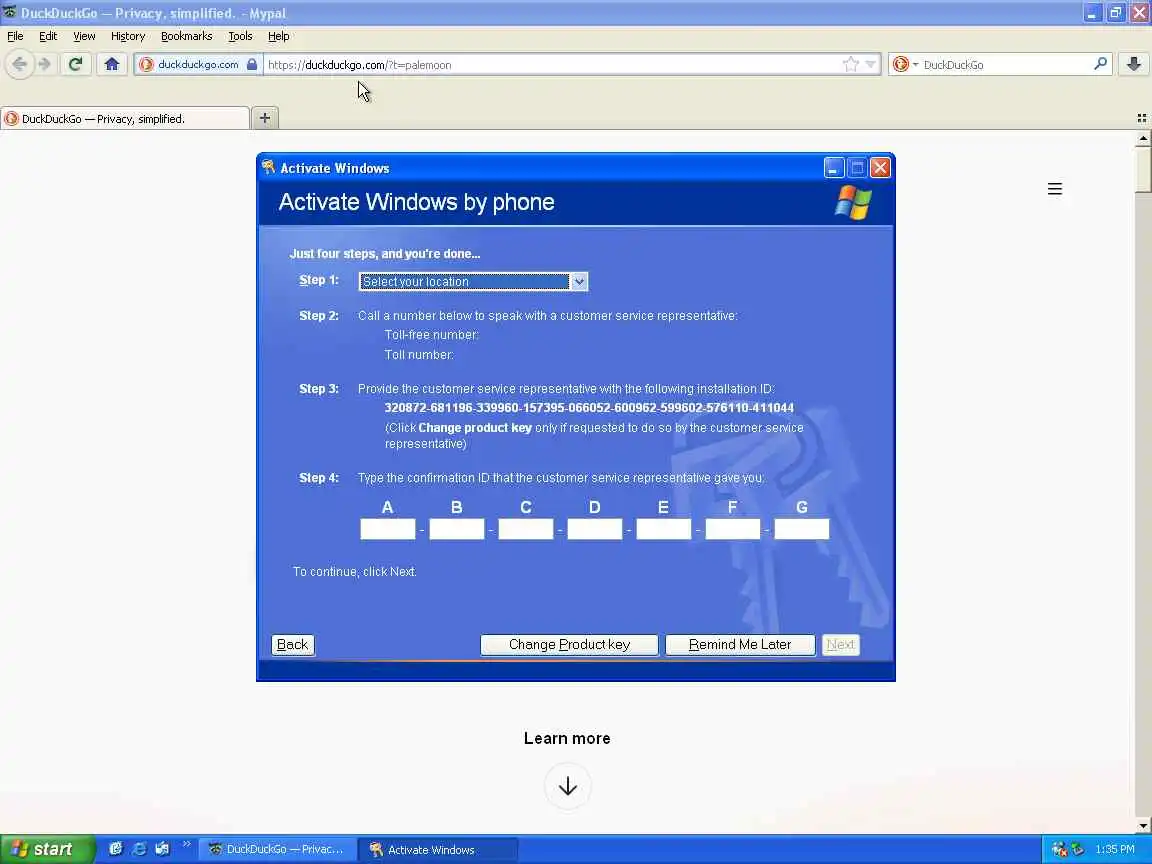Image resolution: width=1152 pixels, height=864 pixels.
Task: Click the greyed-out Next button
Action: [x=840, y=644]
